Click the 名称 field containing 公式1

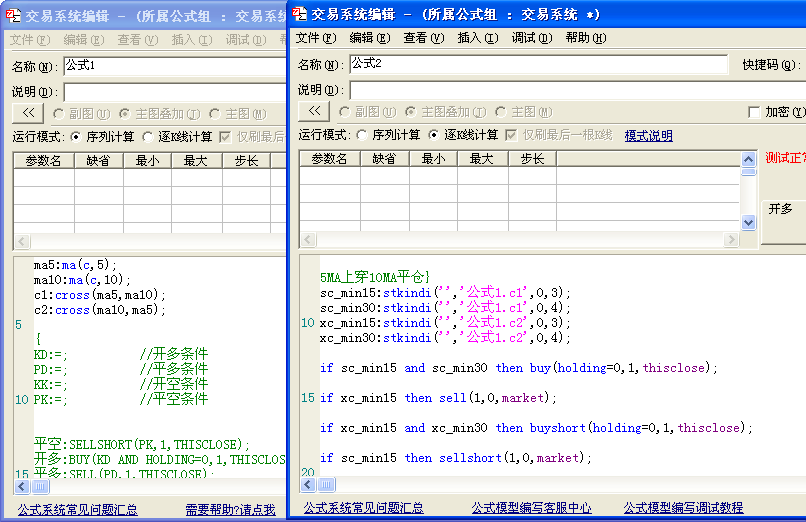(x=175, y=66)
